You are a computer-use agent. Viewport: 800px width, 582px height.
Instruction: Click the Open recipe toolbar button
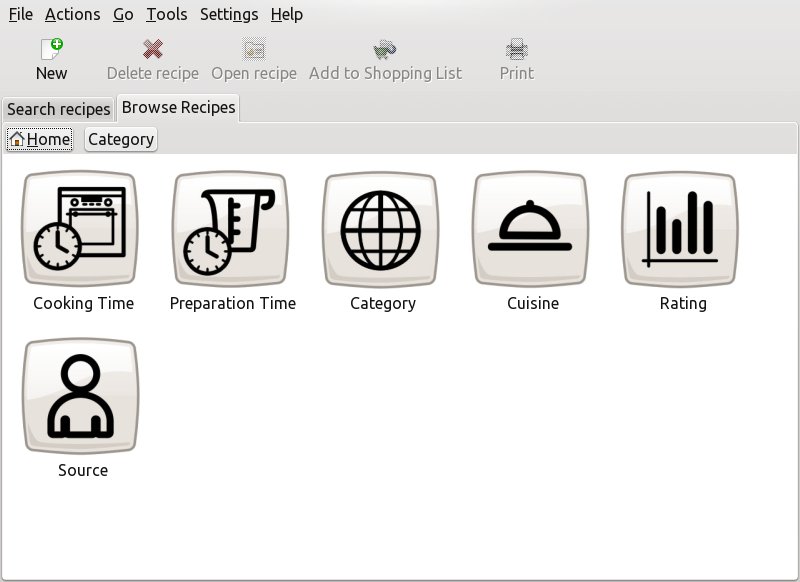click(x=254, y=60)
